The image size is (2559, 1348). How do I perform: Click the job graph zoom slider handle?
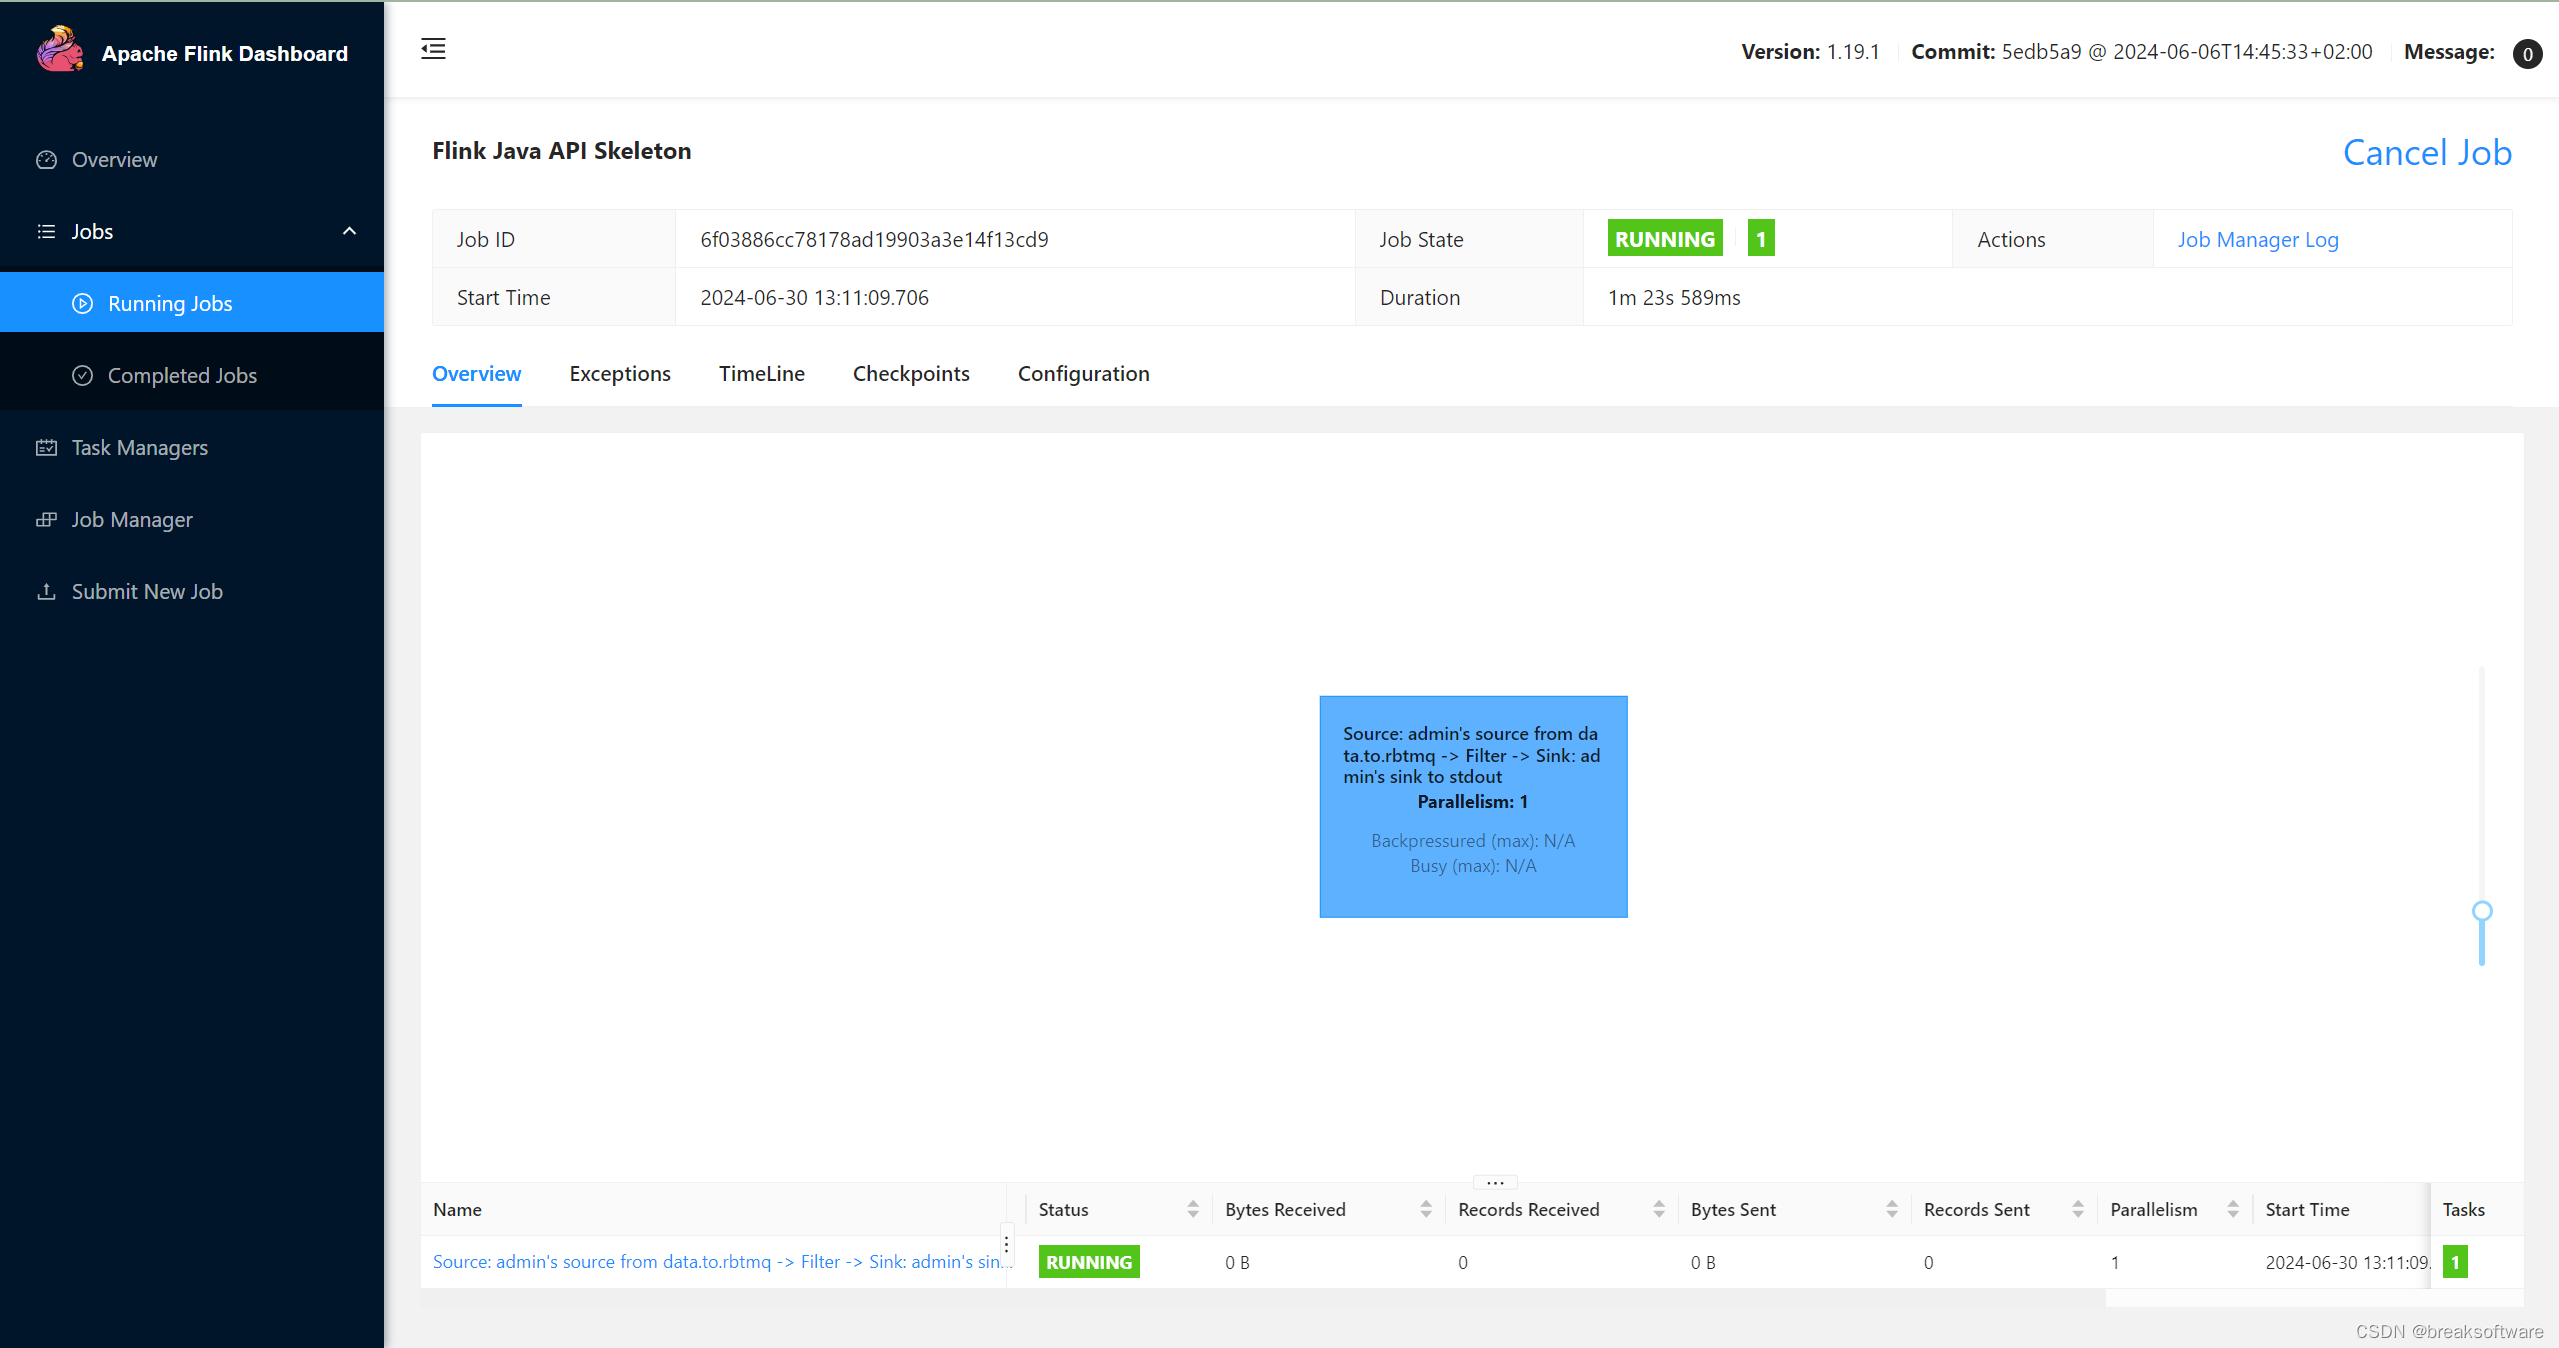(2482, 911)
